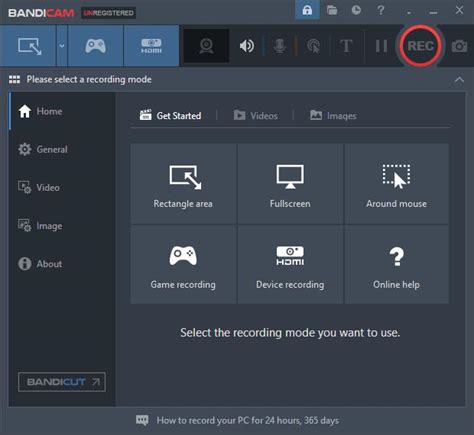This screenshot has height=435, width=474.
Task: Click the pause recording button
Action: (x=381, y=46)
